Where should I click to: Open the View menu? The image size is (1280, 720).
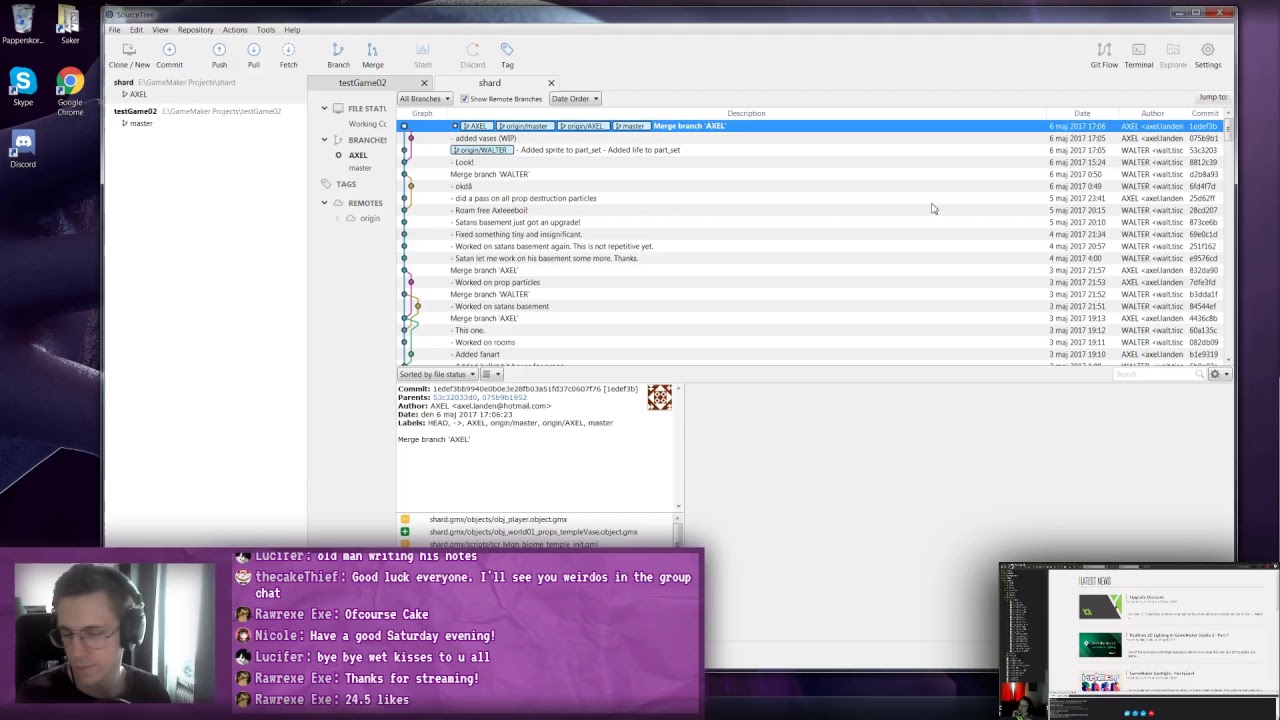[160, 30]
